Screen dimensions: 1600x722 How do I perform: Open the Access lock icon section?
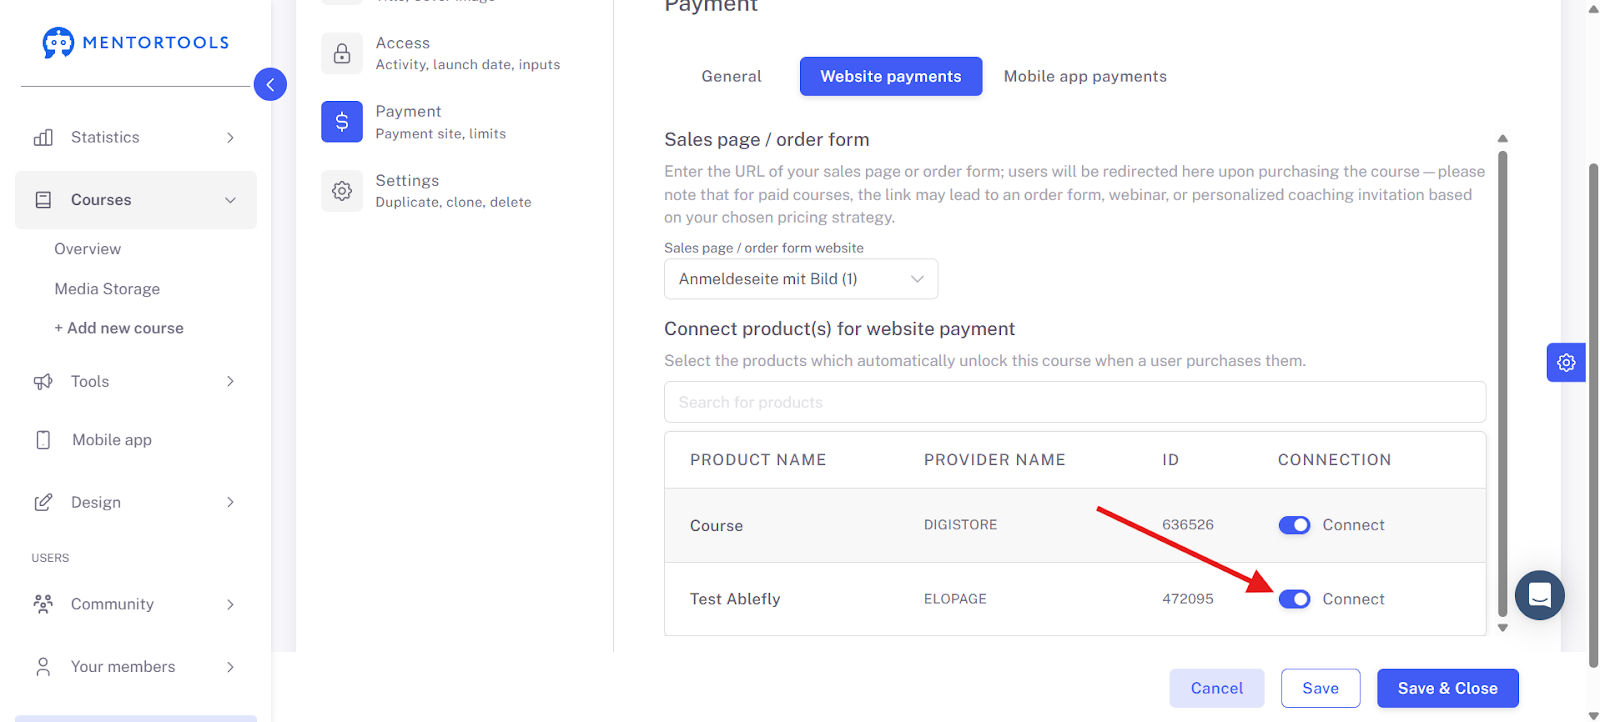[x=342, y=53]
